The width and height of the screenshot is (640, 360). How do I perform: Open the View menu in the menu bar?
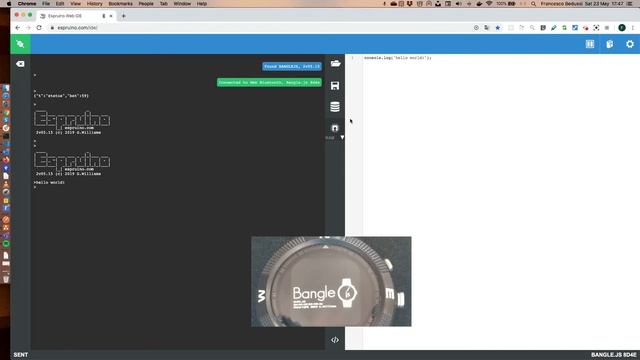pyautogui.click(x=76, y=4)
